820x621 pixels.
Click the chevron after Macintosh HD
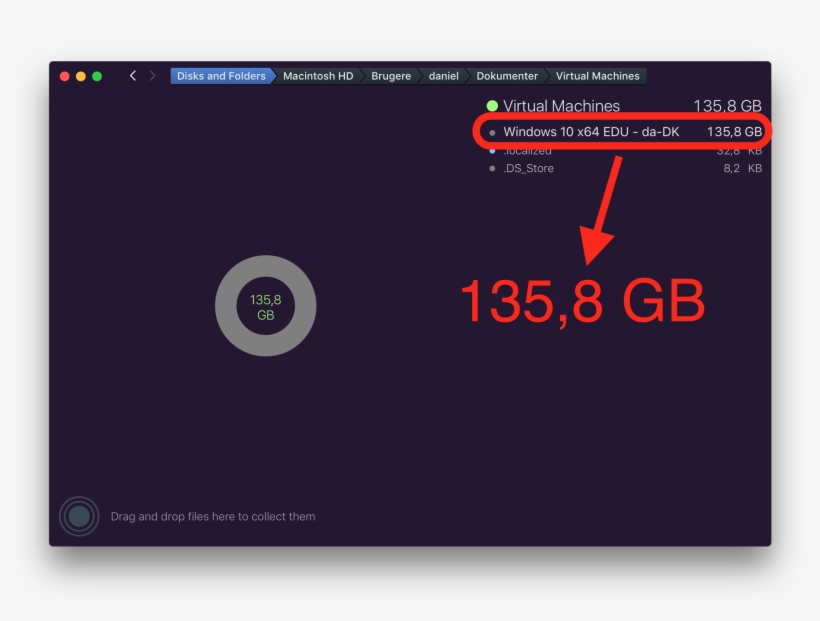362,75
